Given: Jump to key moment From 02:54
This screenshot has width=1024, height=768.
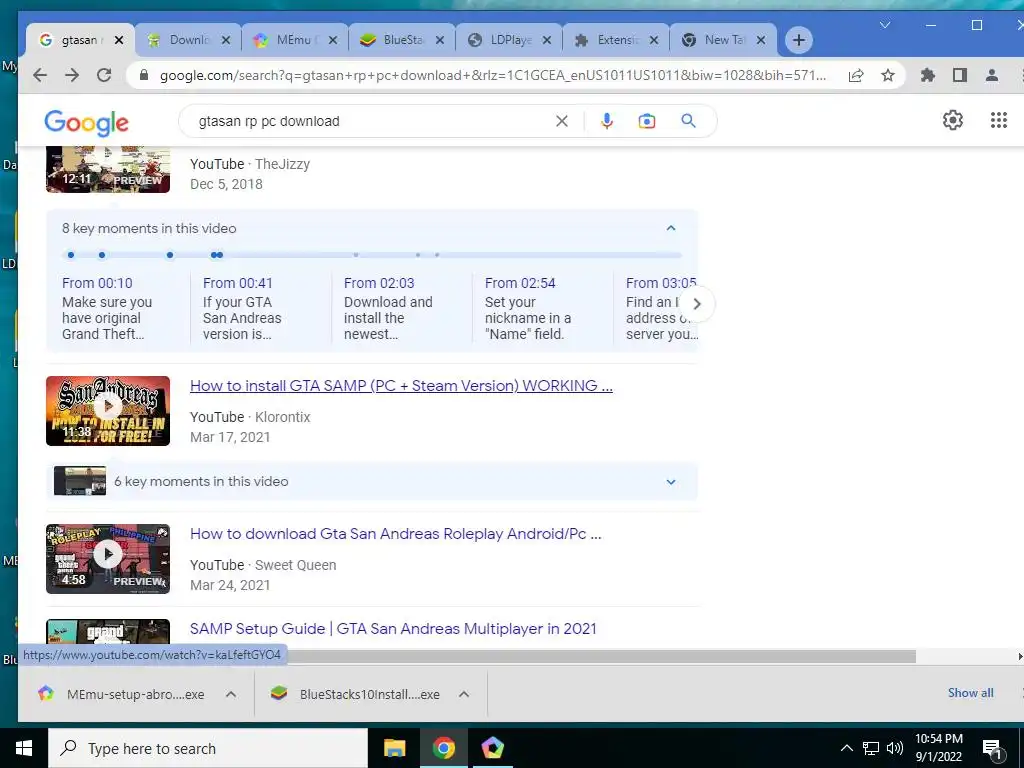Looking at the screenshot, I should coord(520,283).
